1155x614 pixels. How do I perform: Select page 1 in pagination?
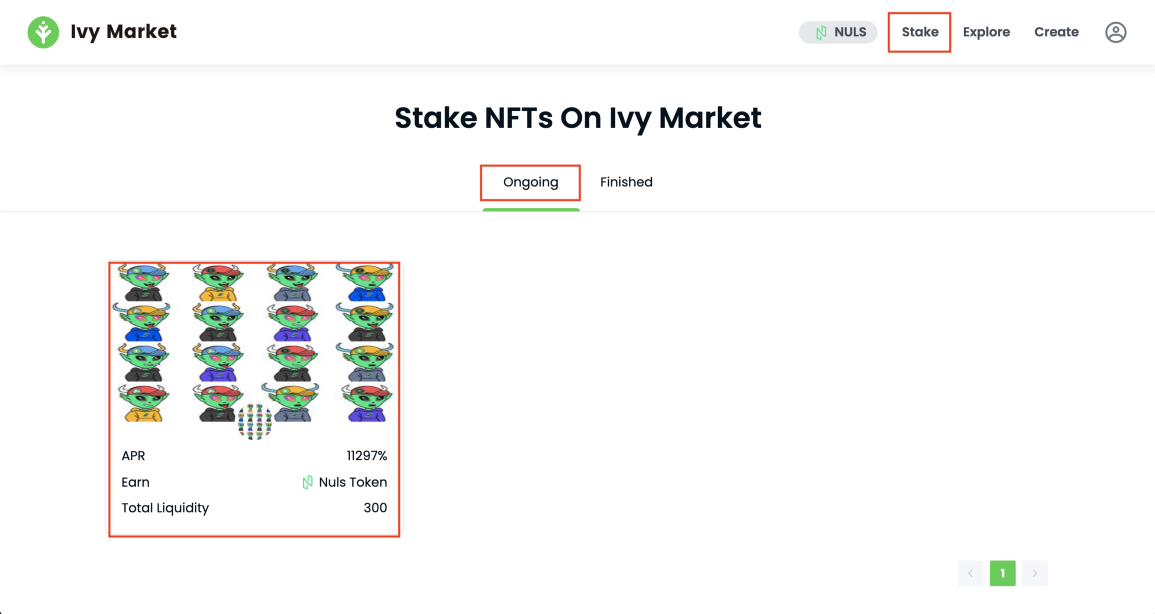point(1003,574)
